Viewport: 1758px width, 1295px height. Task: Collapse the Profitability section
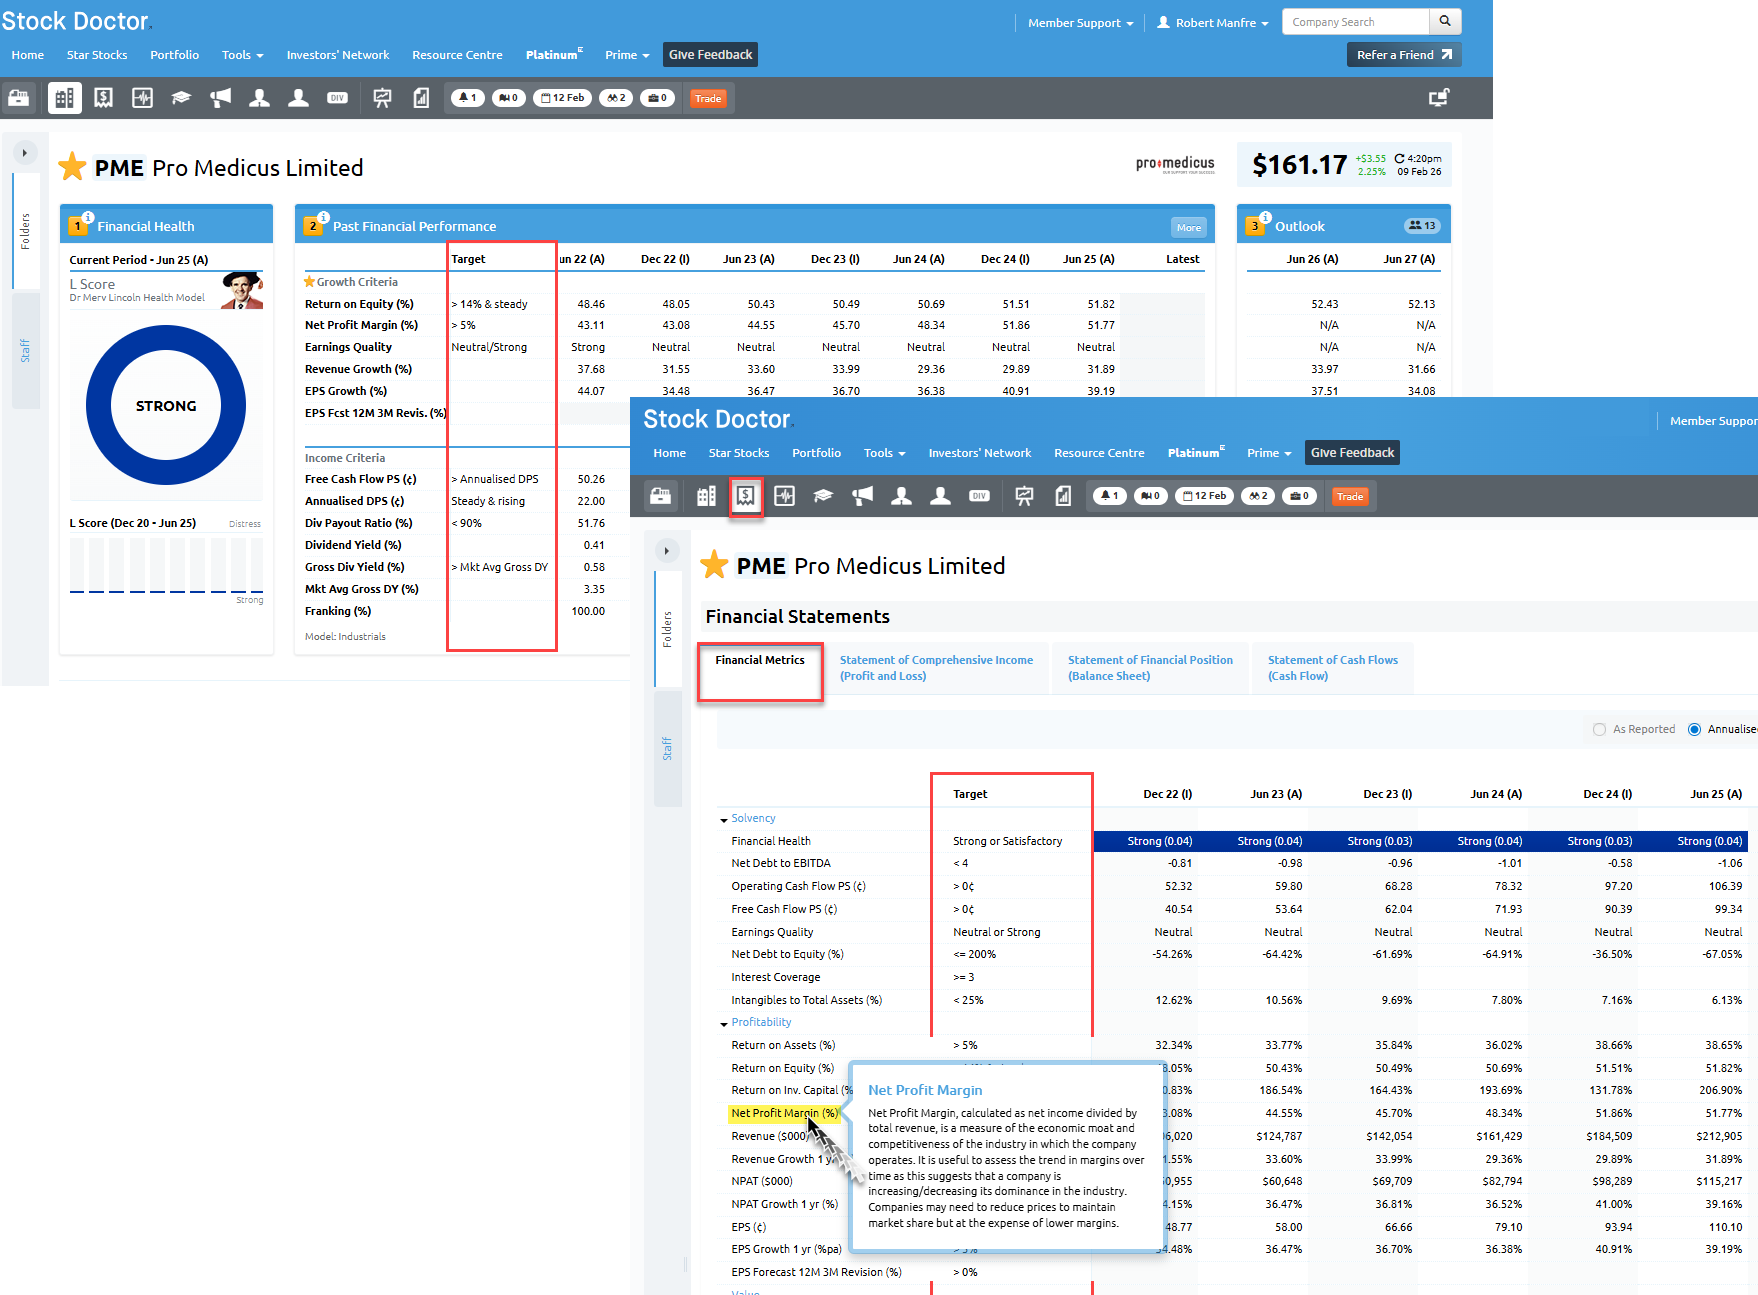pos(724,1024)
